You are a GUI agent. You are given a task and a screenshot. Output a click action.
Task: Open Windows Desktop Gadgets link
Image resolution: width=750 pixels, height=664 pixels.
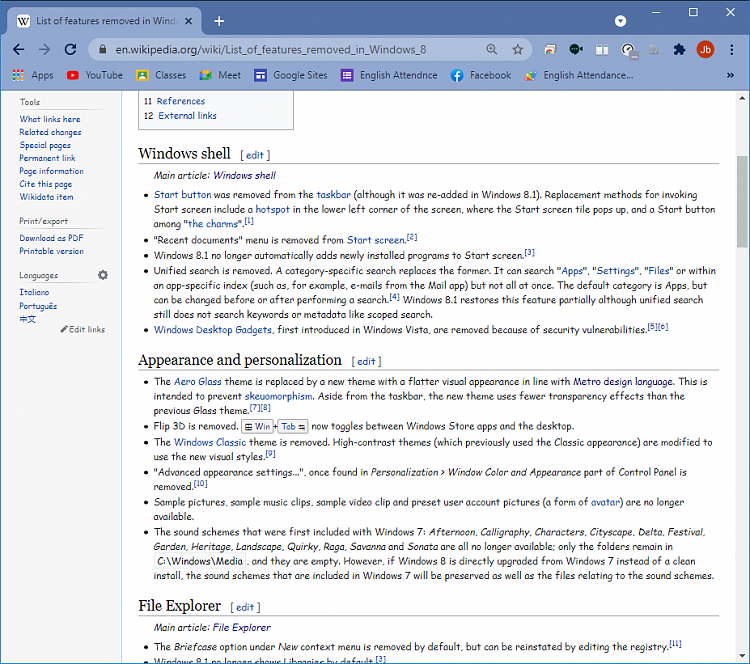(212, 330)
